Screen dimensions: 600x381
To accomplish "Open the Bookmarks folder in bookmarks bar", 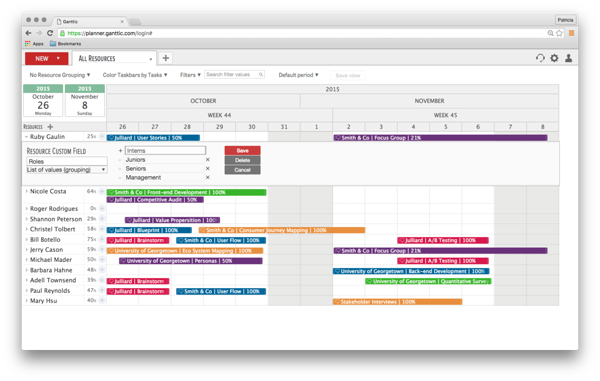I will (x=65, y=44).
